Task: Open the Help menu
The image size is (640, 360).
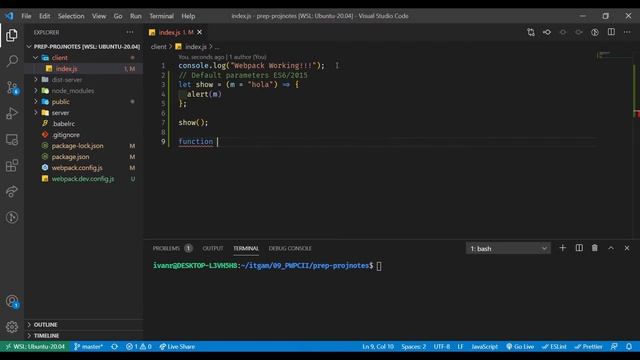Action: pyautogui.click(x=188, y=16)
